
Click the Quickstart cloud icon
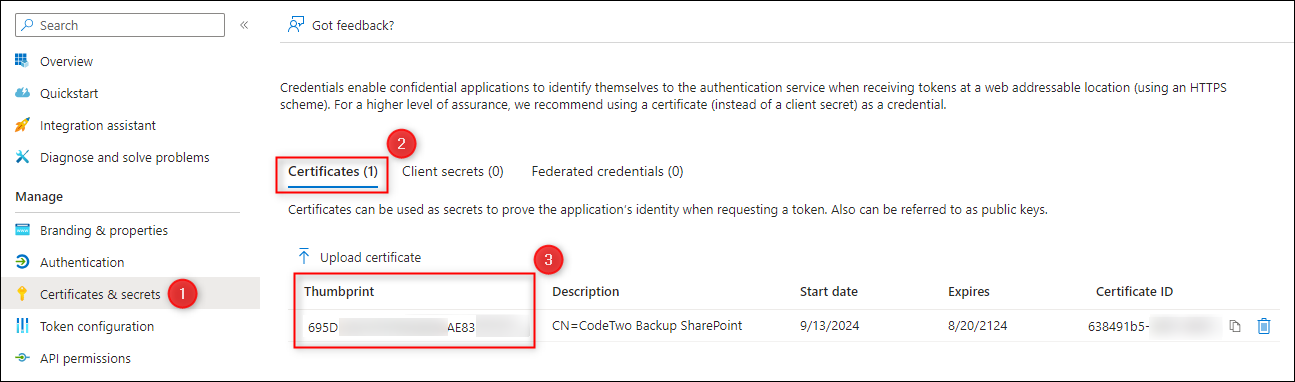tap(23, 93)
